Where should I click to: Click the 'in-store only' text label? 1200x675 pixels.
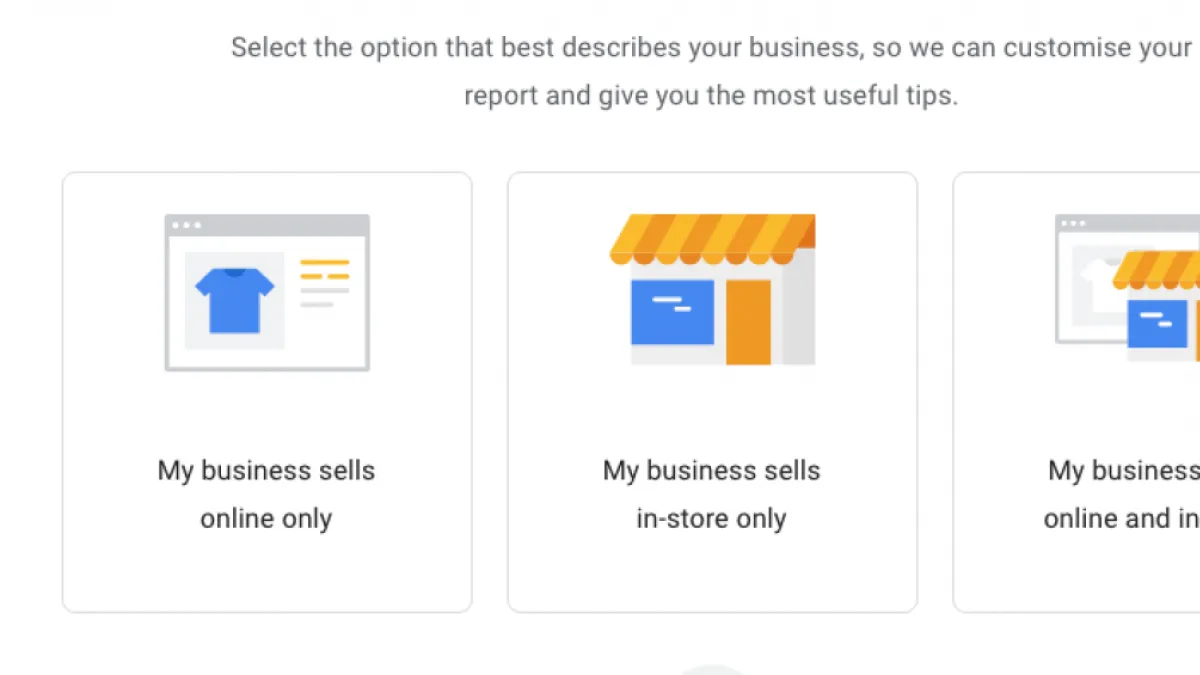(712, 519)
